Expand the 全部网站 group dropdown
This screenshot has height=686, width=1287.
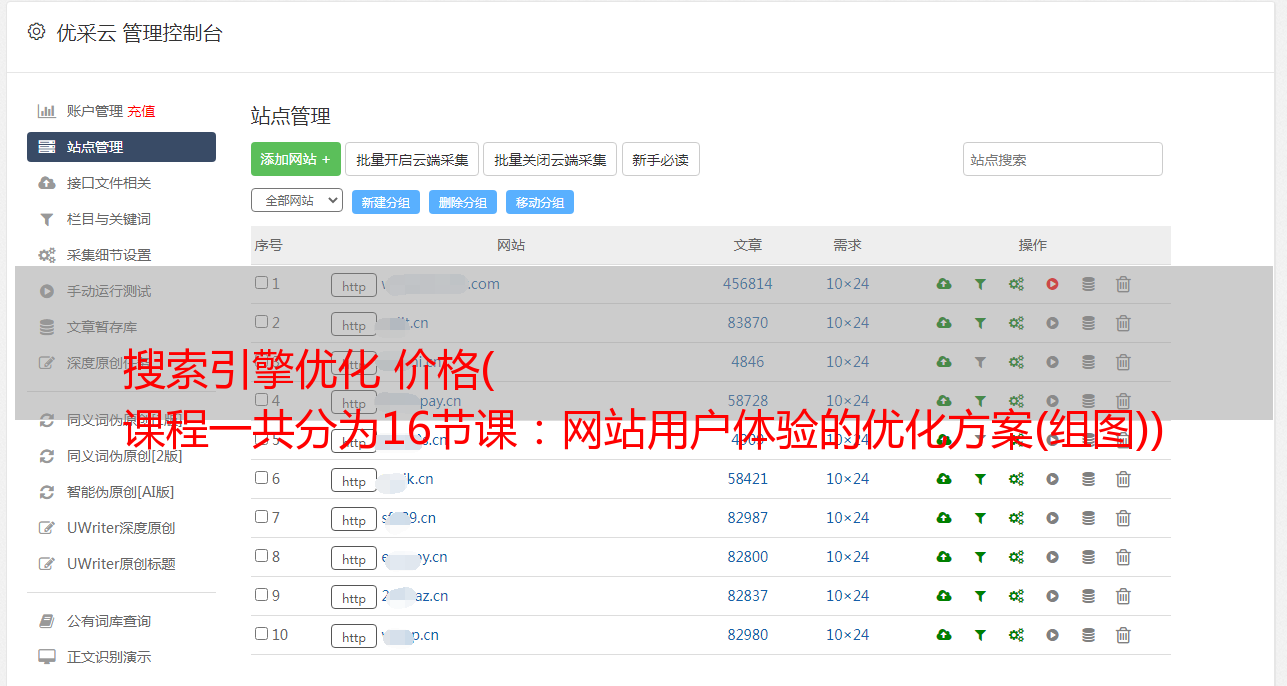click(296, 201)
